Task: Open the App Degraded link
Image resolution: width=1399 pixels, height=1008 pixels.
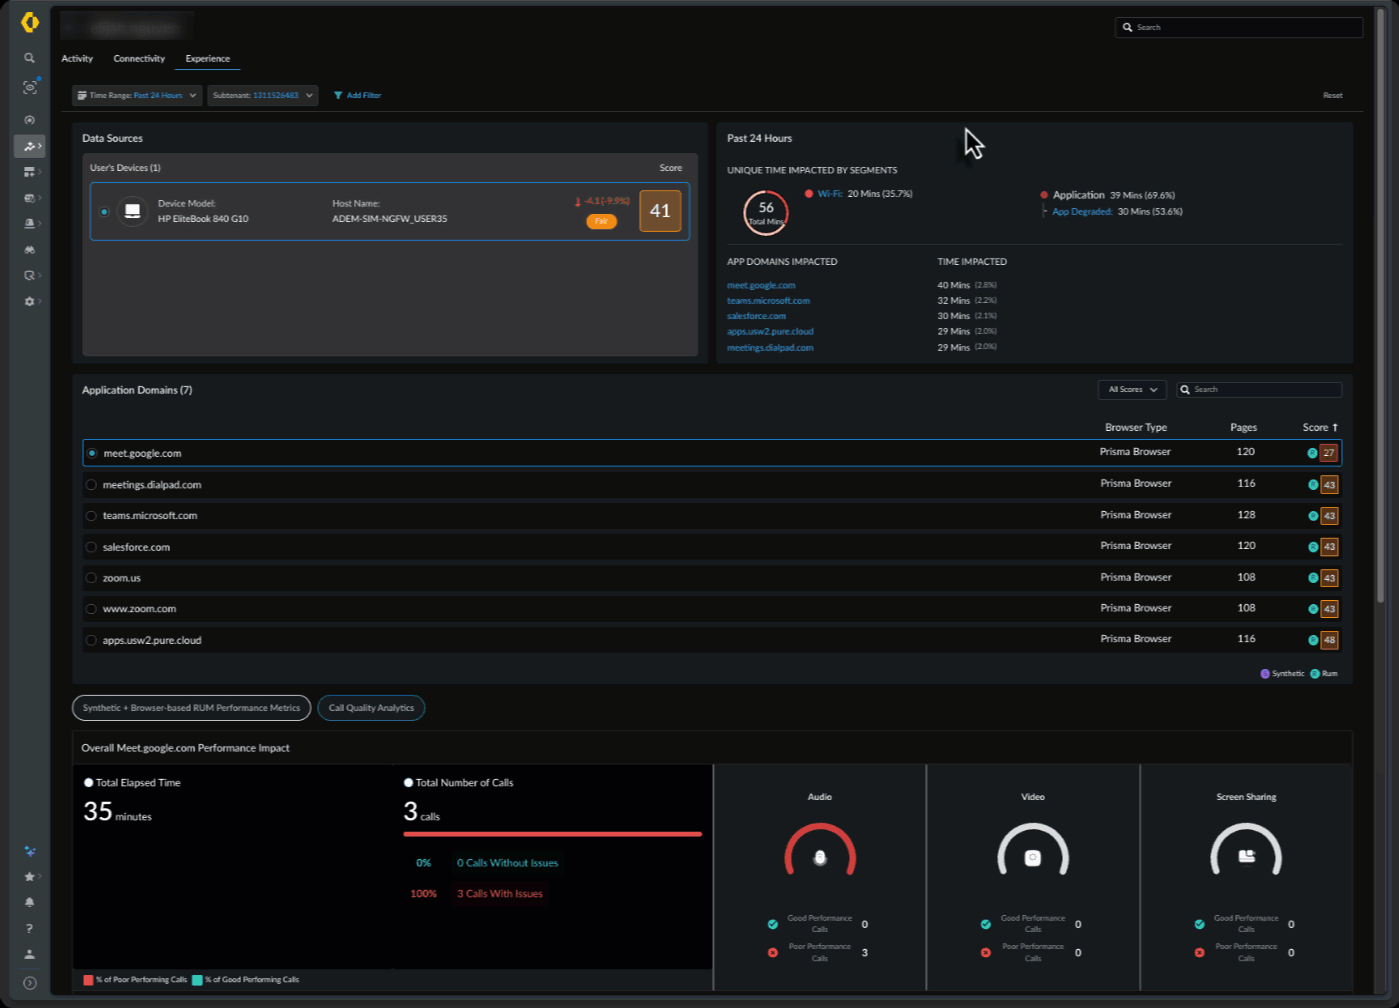Action: click(x=1082, y=211)
